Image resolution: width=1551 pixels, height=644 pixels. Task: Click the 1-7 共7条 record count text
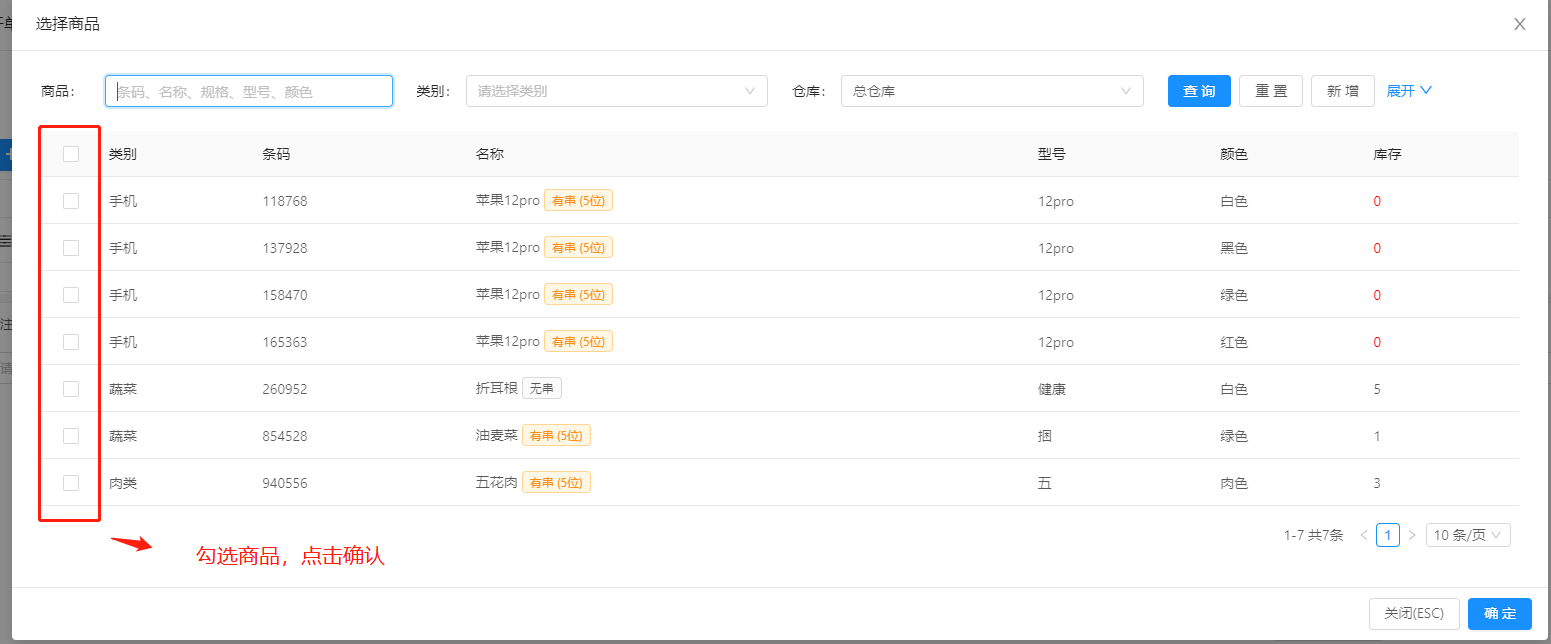click(1313, 535)
